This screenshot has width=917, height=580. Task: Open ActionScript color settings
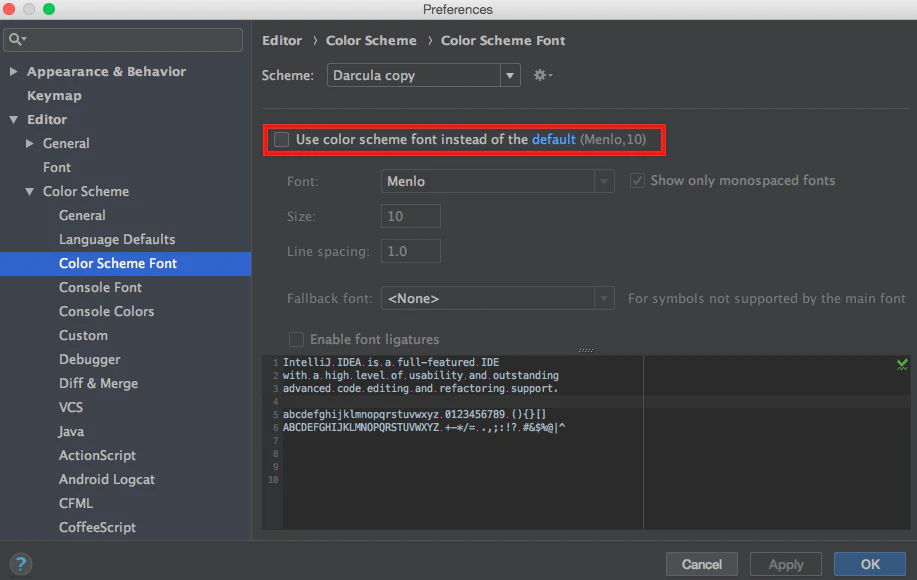point(97,455)
